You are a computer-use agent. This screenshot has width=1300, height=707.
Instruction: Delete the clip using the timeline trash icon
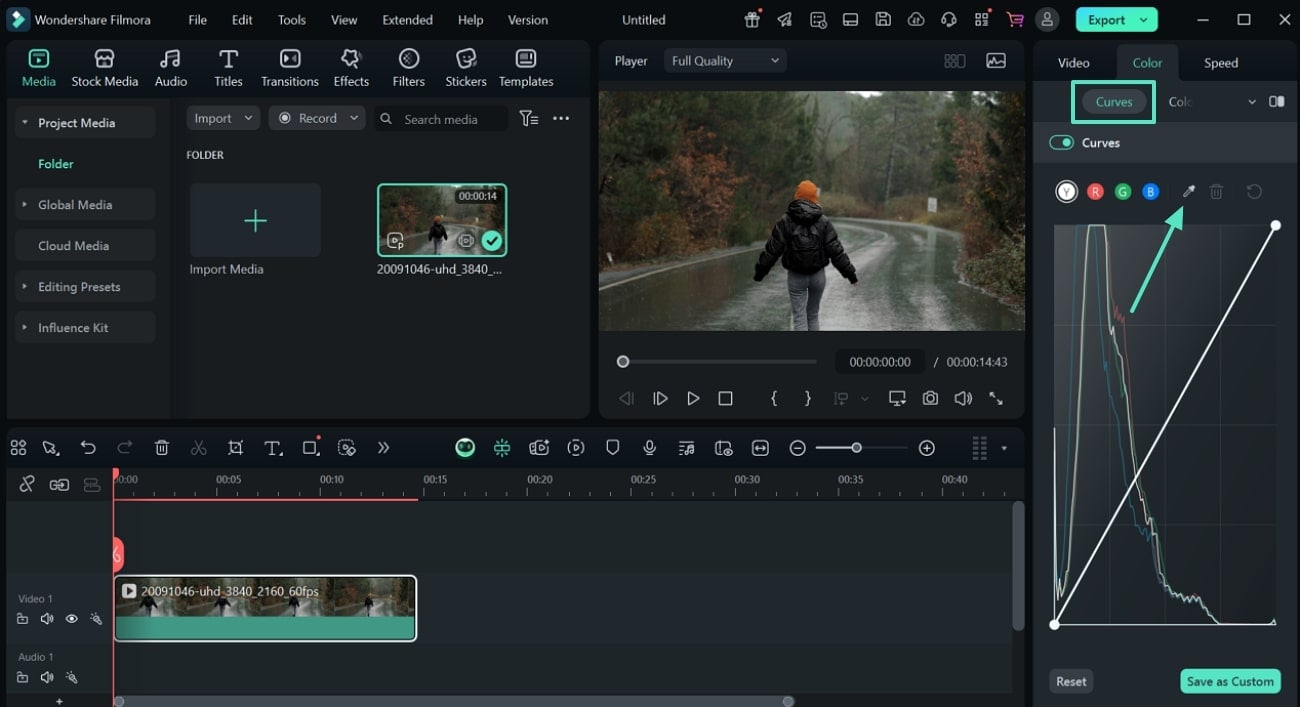click(x=162, y=448)
